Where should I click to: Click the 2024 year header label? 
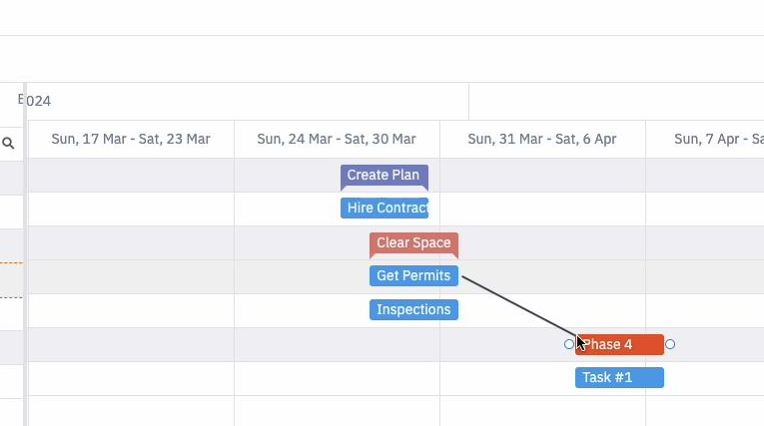38,101
